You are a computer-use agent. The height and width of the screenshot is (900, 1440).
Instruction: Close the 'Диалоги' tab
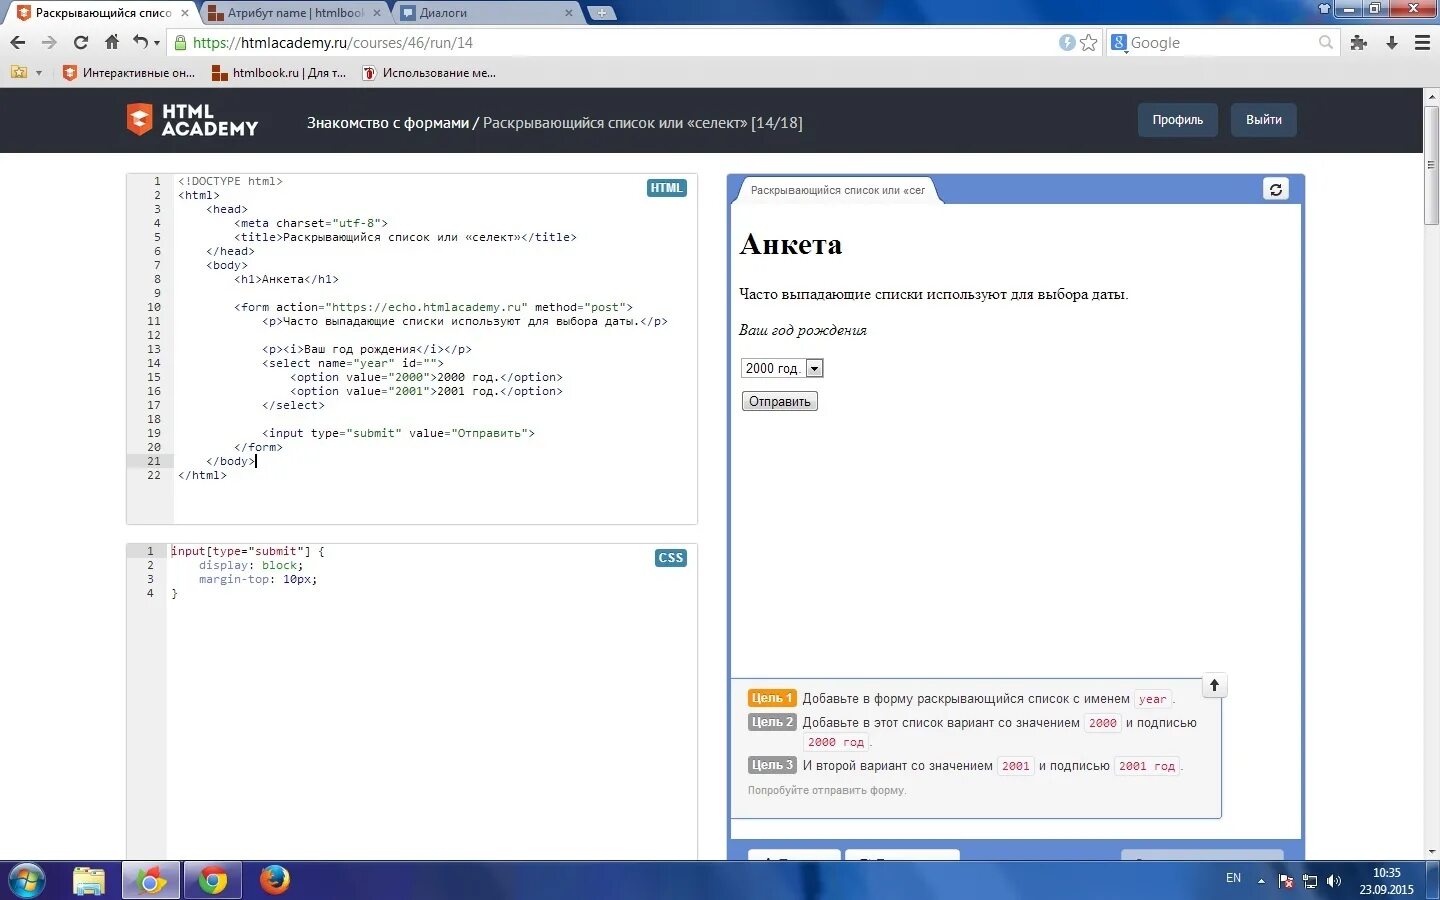tap(569, 13)
